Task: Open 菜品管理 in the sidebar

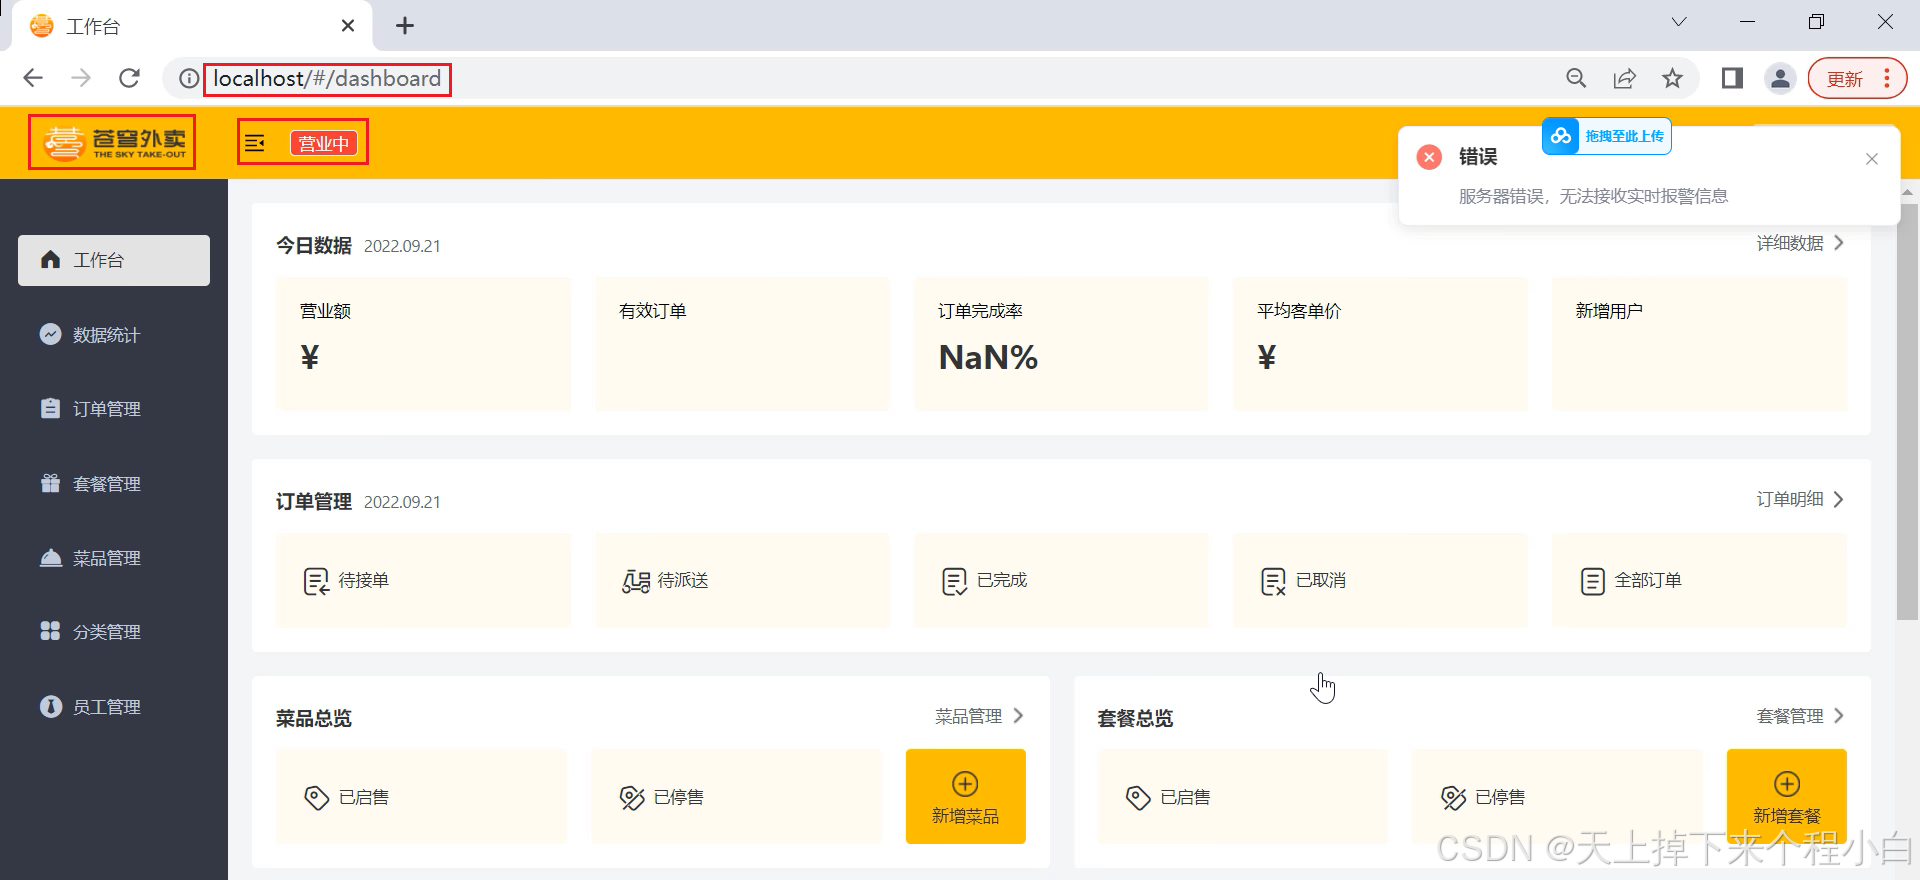Action: click(114, 558)
